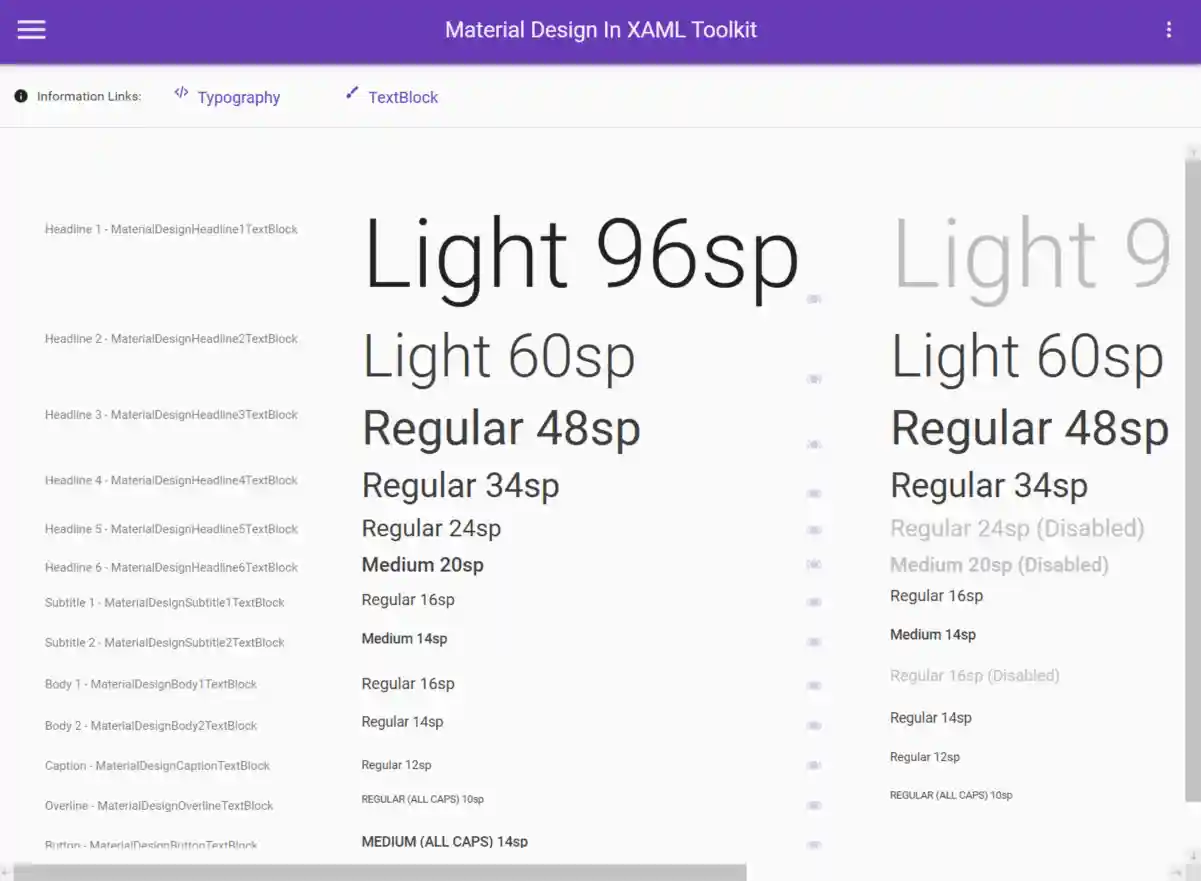Click the pencil icon next to TextBlock
The height and width of the screenshot is (881, 1201).
tap(352, 93)
